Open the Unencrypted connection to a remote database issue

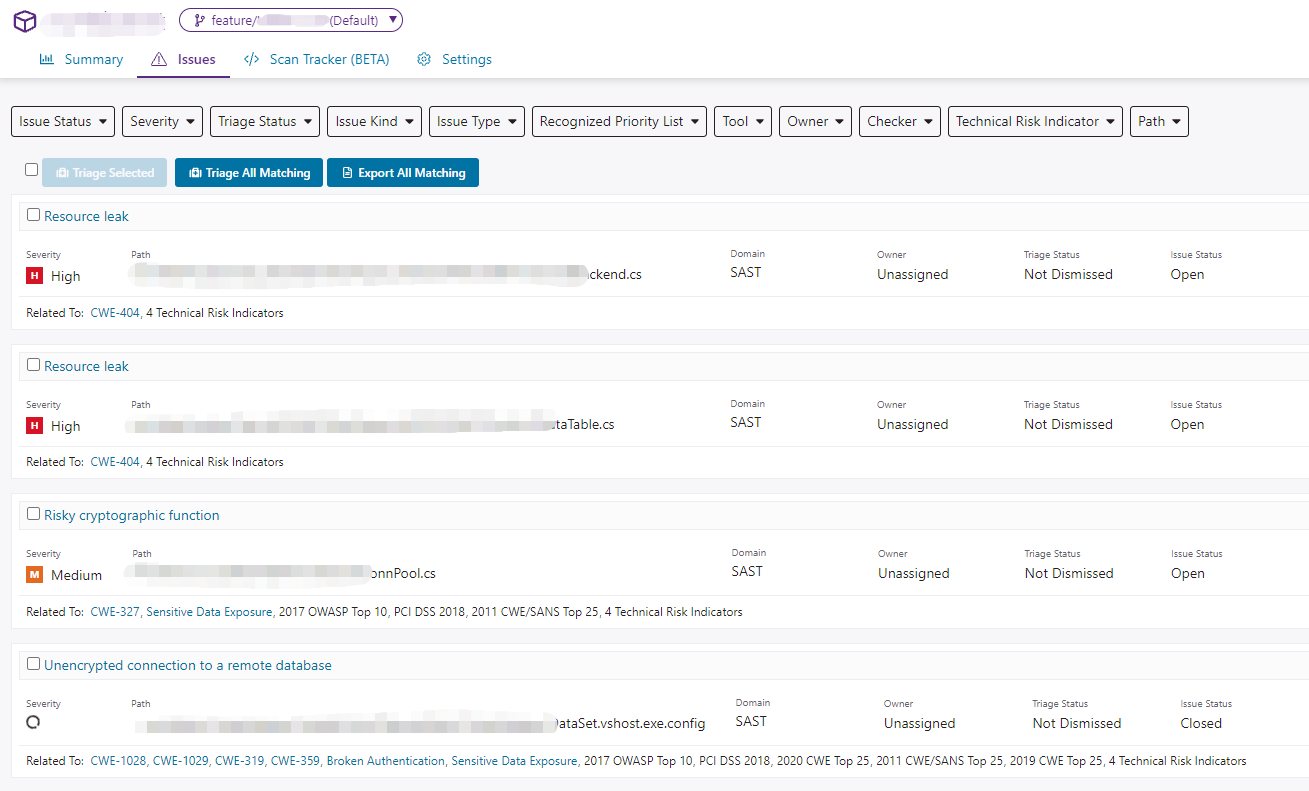point(187,665)
